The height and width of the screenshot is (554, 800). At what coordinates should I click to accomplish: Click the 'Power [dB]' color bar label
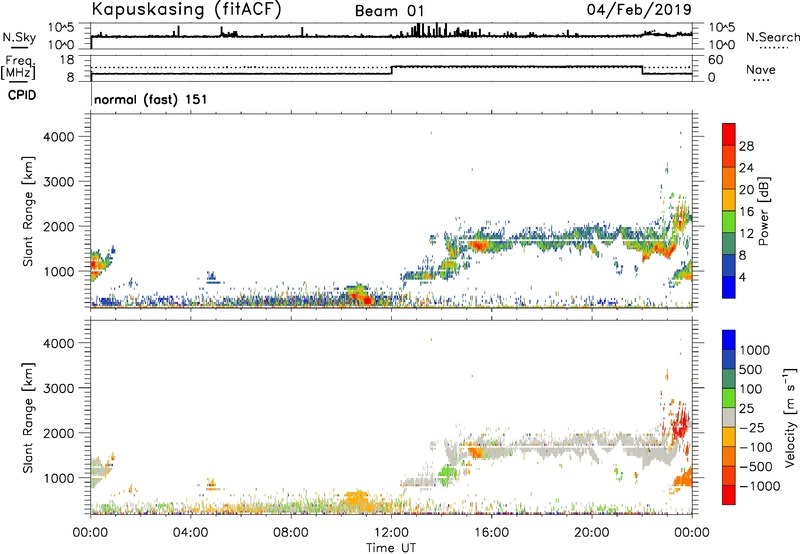pos(763,212)
